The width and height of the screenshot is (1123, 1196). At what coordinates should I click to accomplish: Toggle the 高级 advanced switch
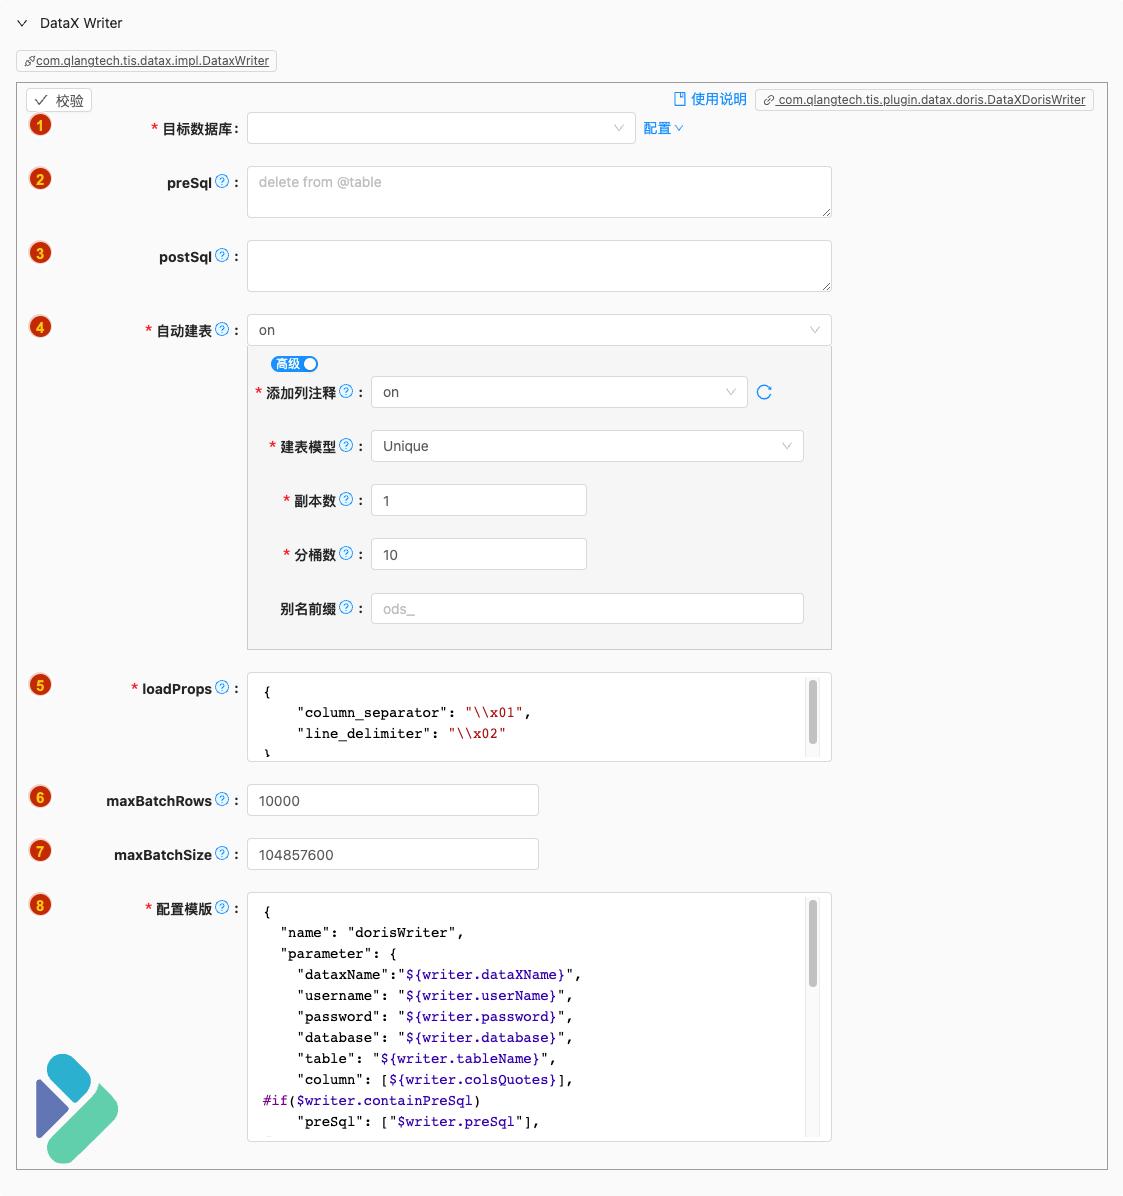click(294, 364)
